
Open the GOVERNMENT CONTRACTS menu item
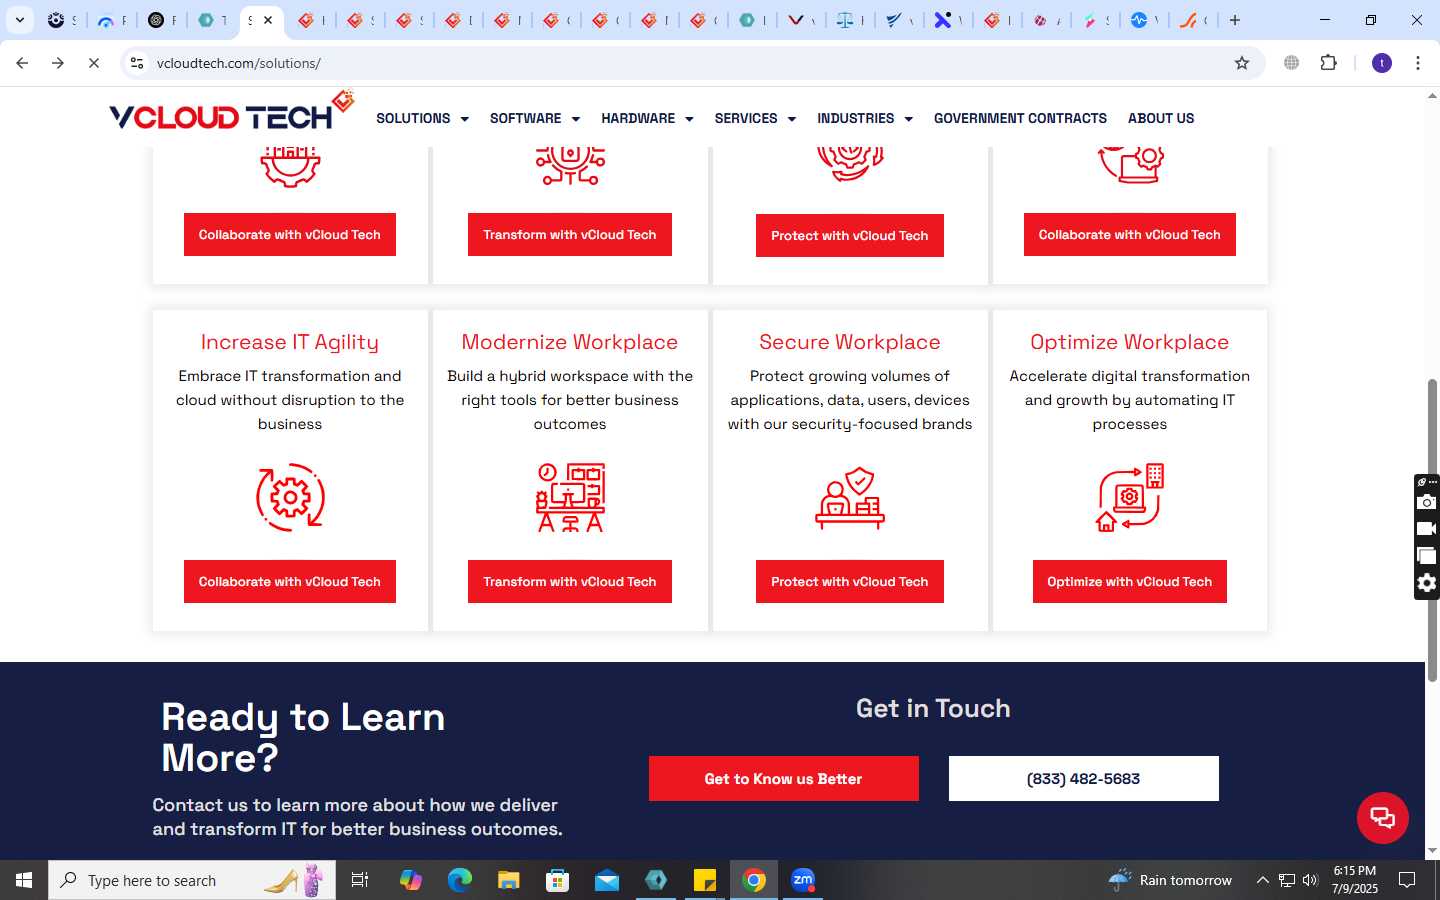click(1020, 118)
